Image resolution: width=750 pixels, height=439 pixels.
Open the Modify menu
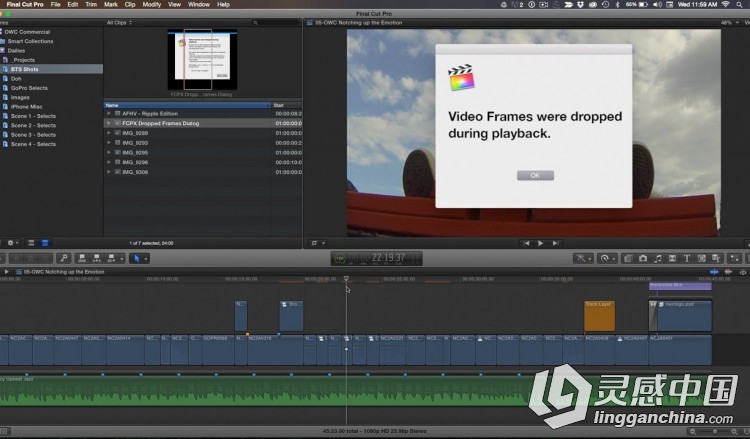coord(152,4)
